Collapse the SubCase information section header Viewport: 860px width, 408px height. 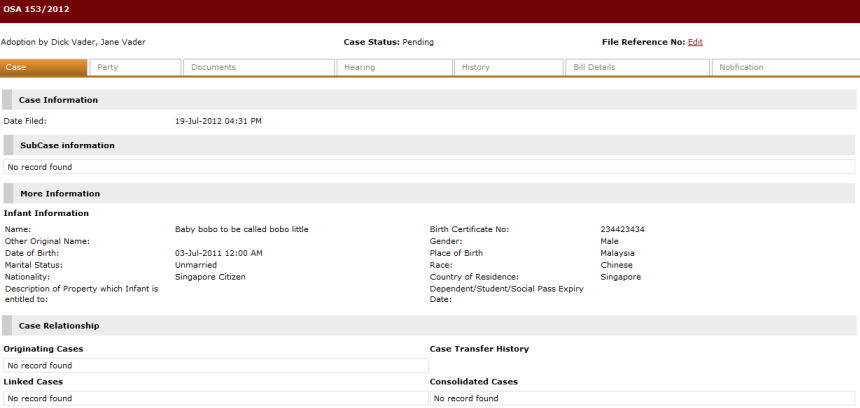point(67,145)
